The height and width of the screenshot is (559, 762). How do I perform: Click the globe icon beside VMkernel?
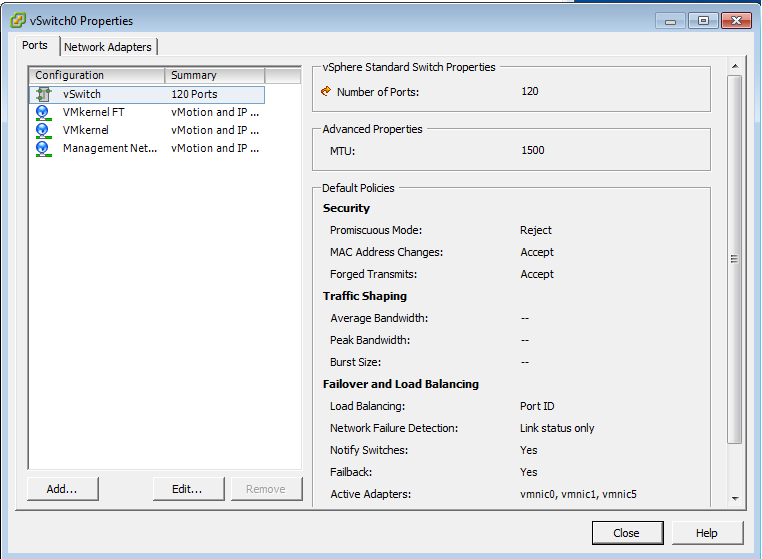[43, 131]
